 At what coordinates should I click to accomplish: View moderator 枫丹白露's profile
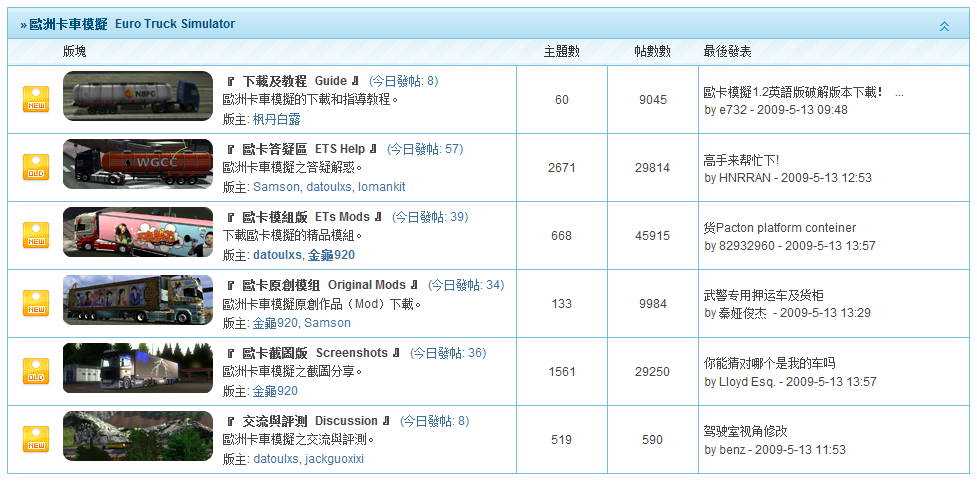pos(276,119)
